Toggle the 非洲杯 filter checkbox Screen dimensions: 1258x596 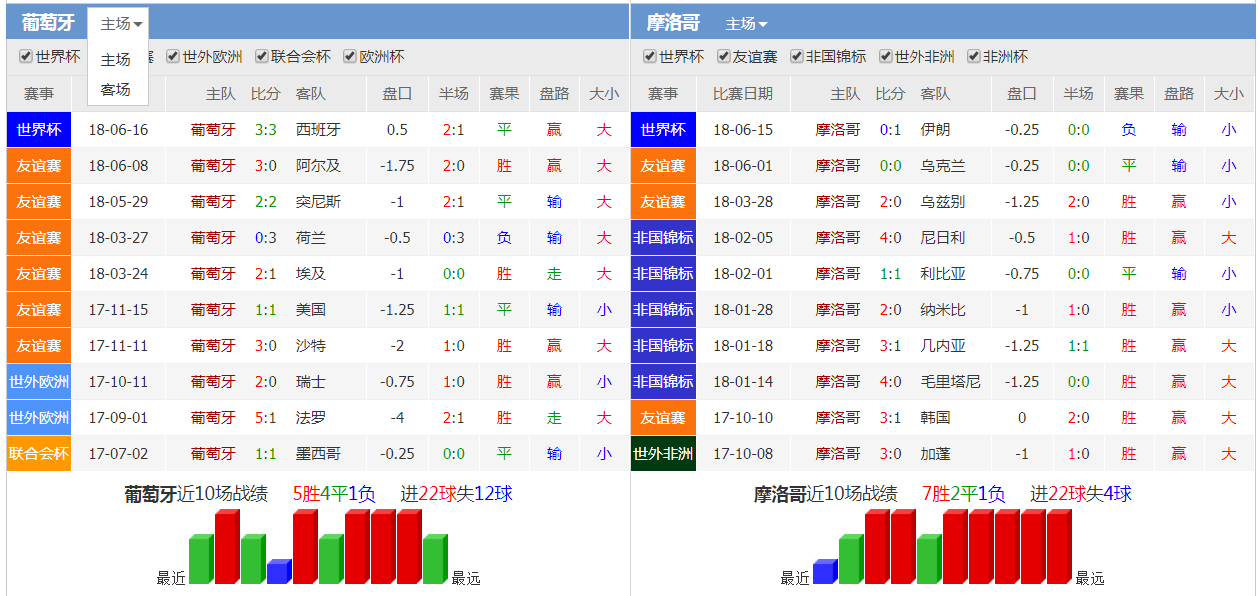974,57
